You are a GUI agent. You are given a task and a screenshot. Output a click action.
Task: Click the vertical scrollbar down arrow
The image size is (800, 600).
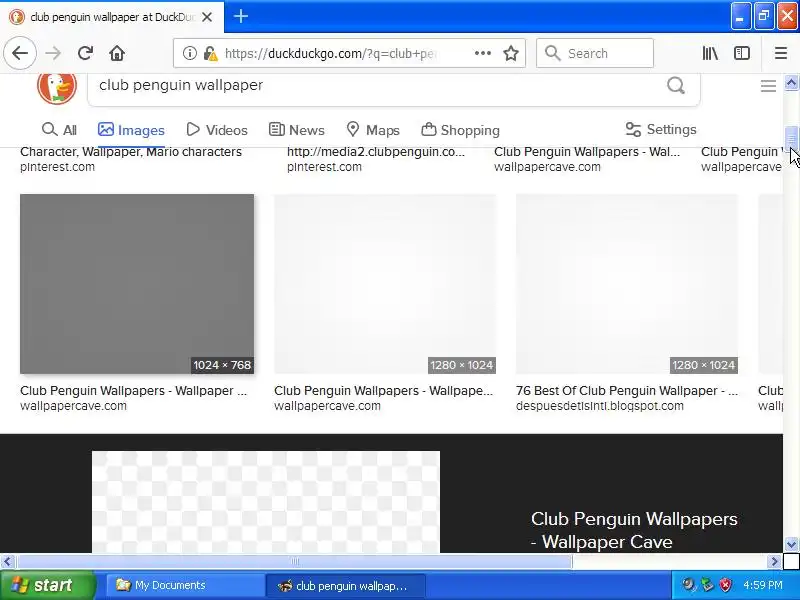[x=791, y=544]
